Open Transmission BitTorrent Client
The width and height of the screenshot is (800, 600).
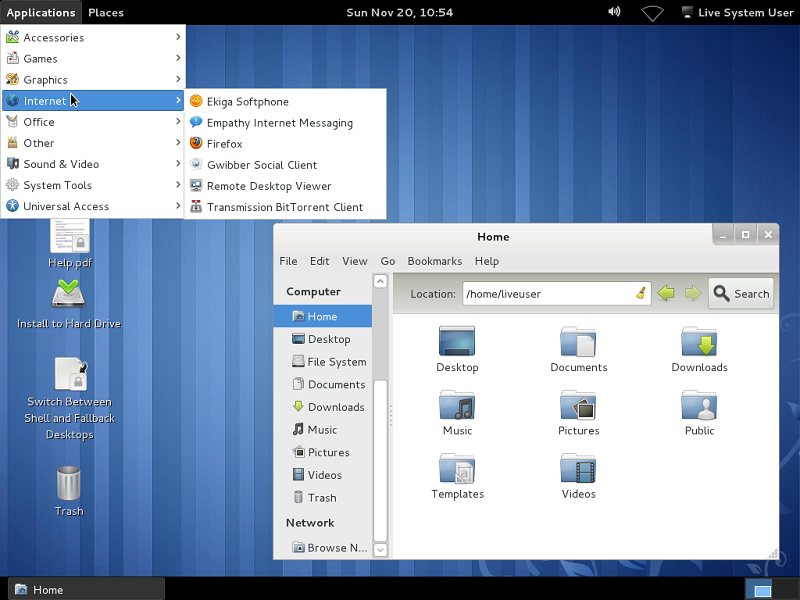(x=284, y=207)
